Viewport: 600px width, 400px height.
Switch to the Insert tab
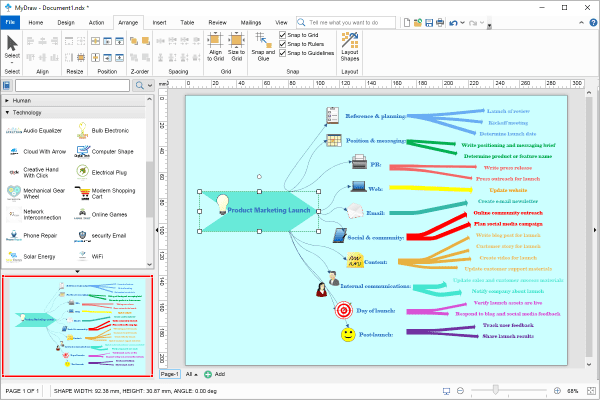point(159,23)
